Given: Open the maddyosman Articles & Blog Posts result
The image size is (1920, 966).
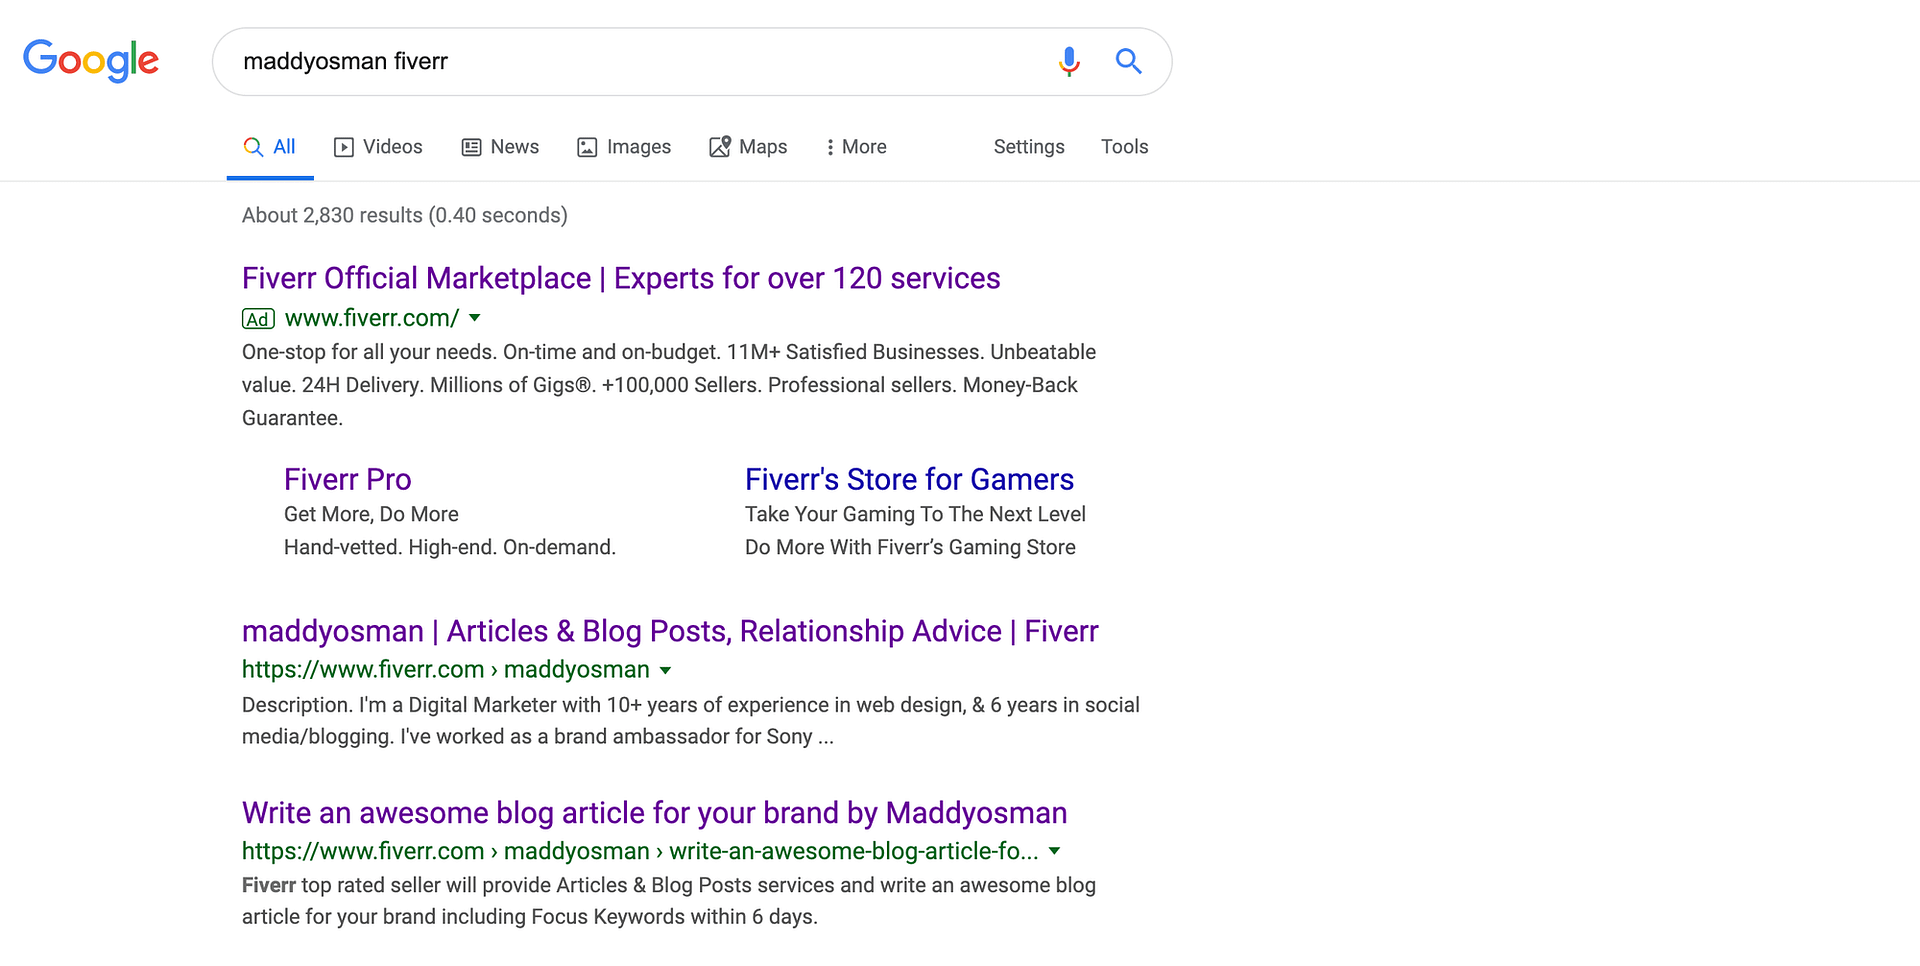Looking at the screenshot, I should 670,631.
